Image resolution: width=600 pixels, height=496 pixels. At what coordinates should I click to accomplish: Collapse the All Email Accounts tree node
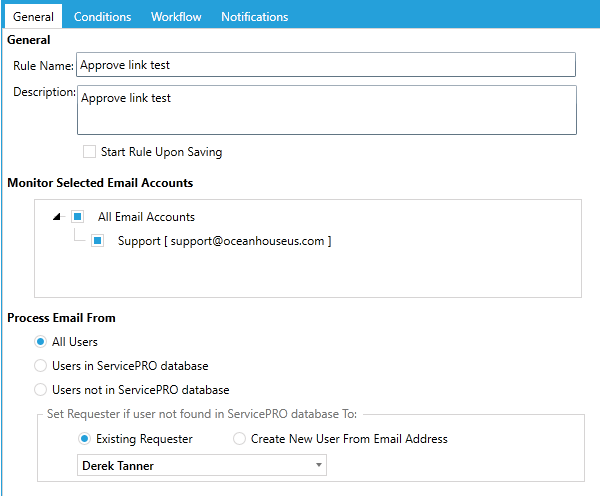click(x=58, y=216)
